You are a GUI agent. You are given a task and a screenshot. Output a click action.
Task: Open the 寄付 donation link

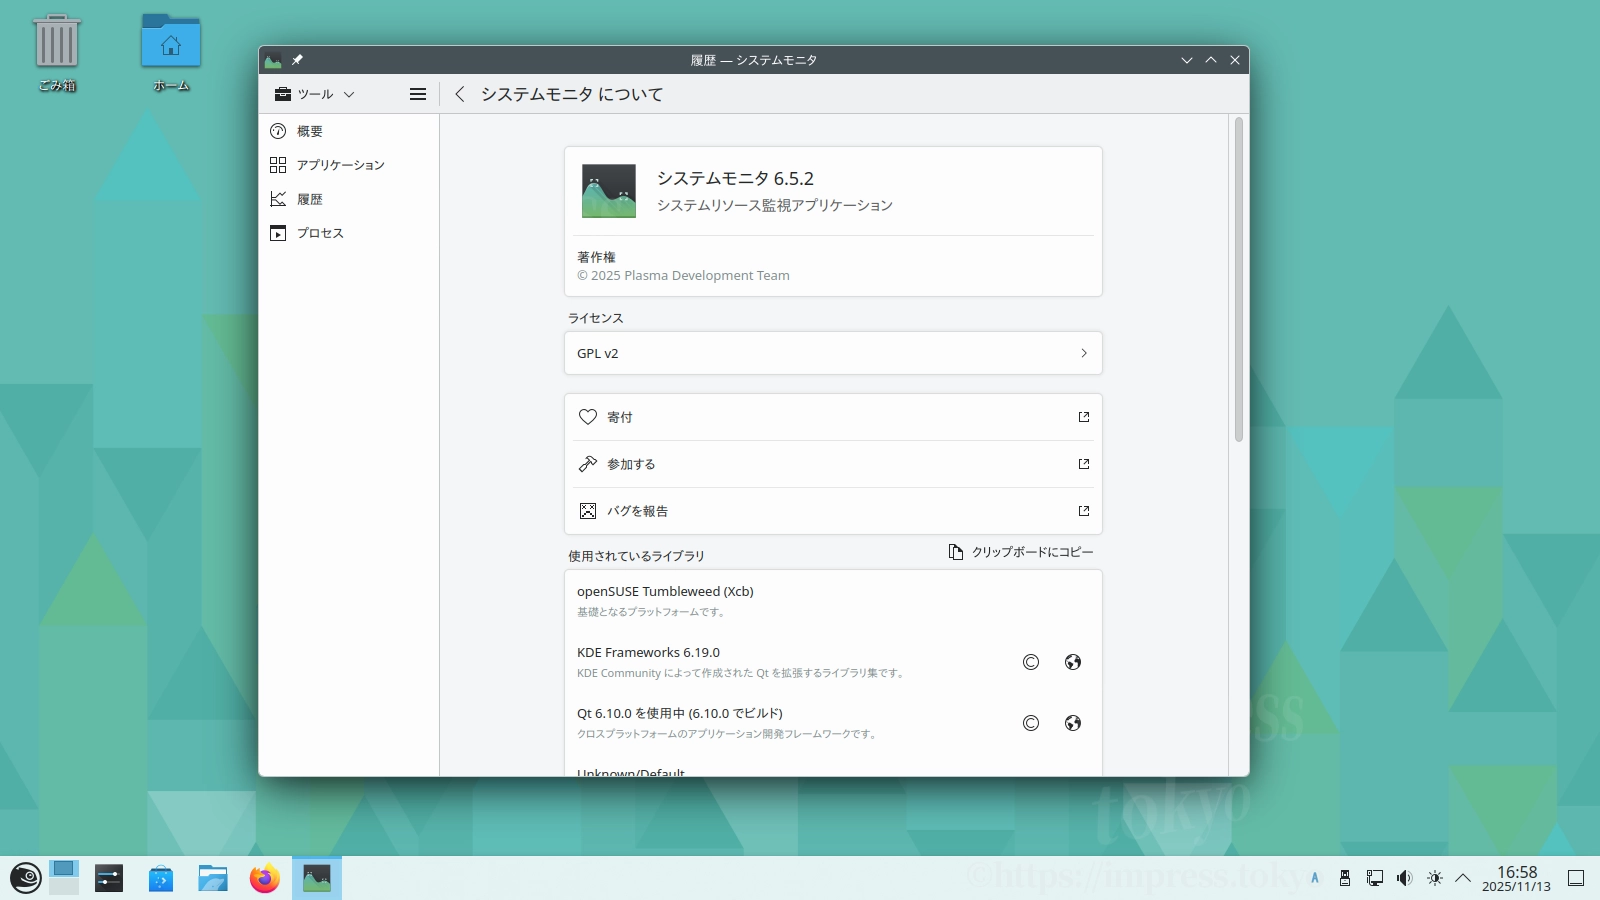tap(833, 417)
